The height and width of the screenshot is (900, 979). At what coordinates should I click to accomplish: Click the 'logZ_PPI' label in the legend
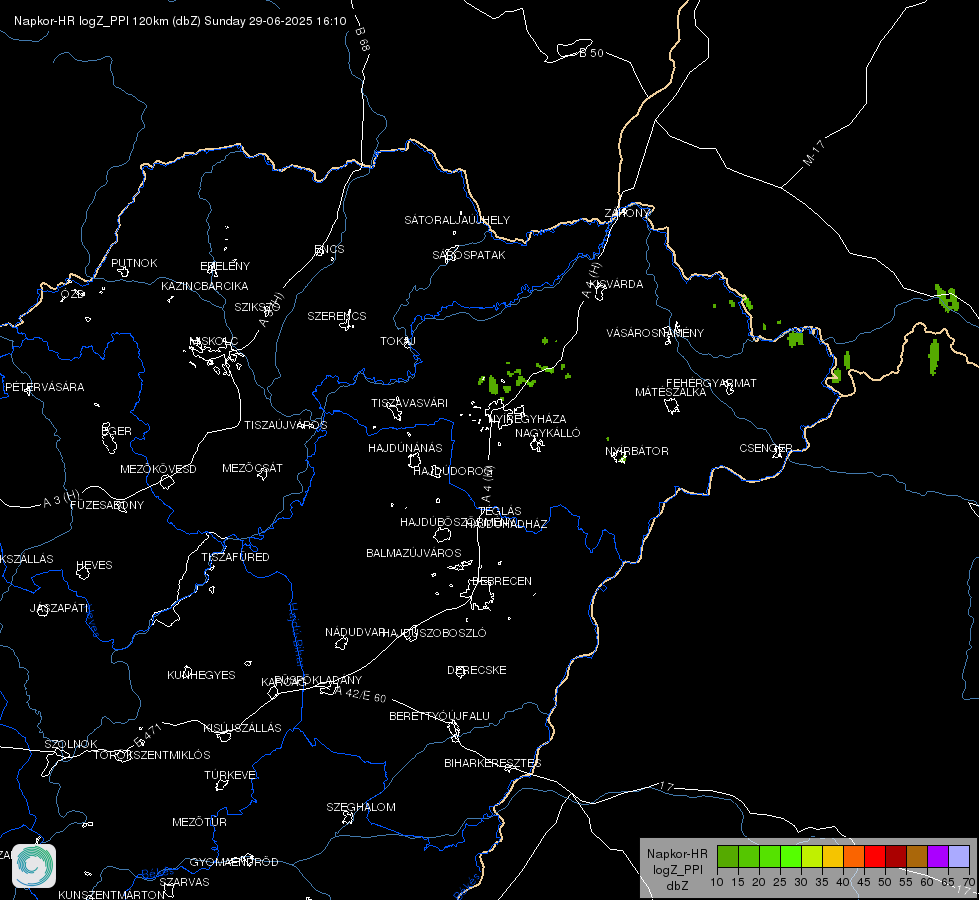[677, 869]
